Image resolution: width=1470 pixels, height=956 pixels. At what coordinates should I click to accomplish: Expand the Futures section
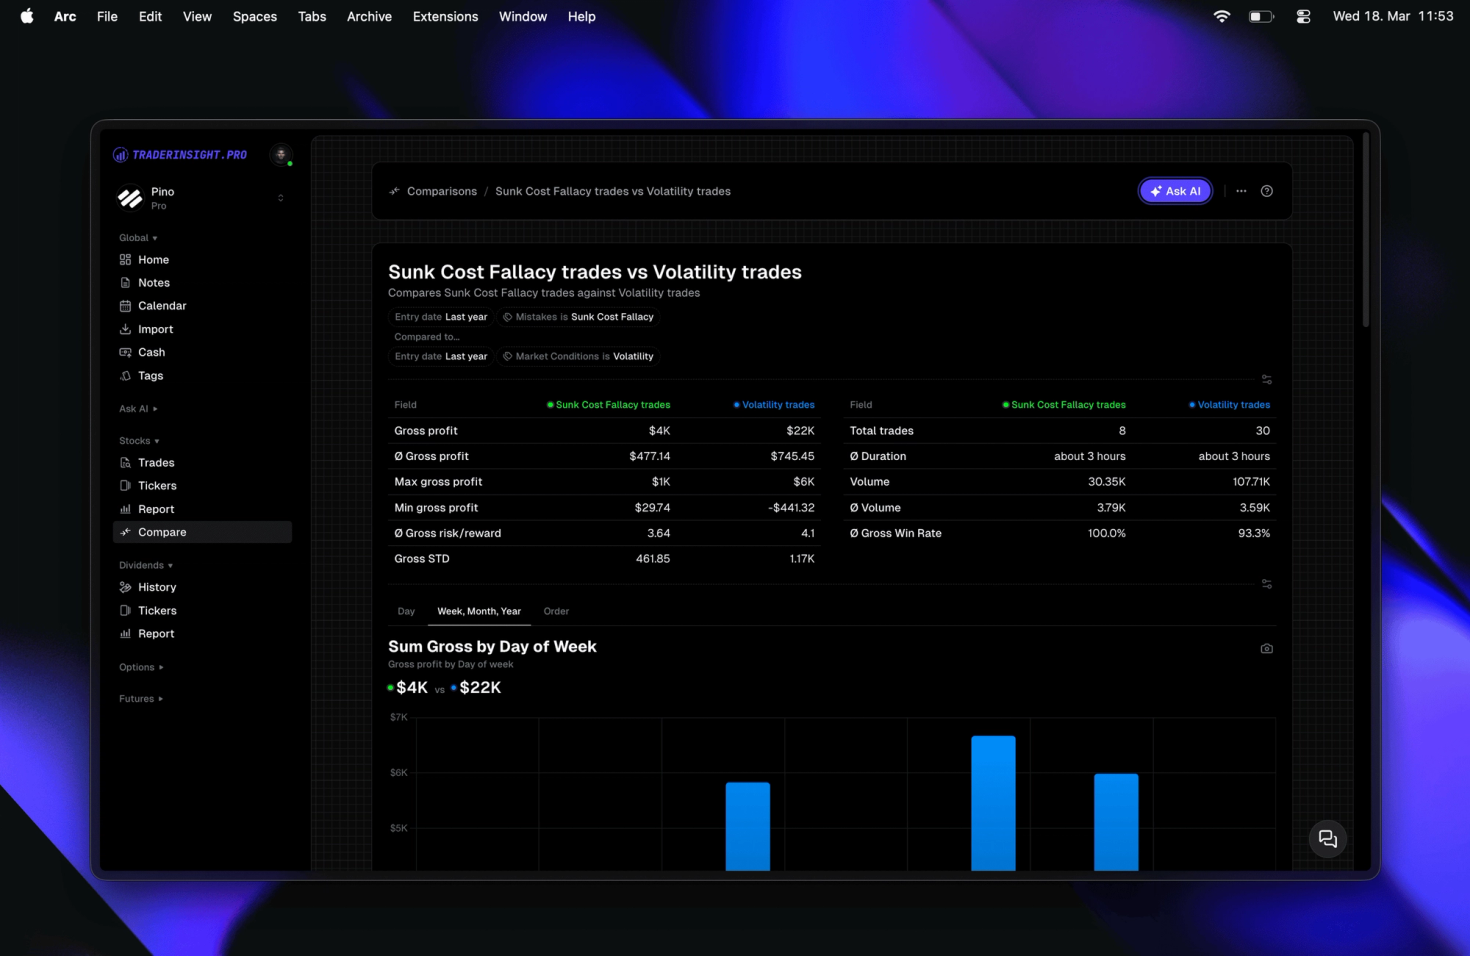tap(141, 699)
